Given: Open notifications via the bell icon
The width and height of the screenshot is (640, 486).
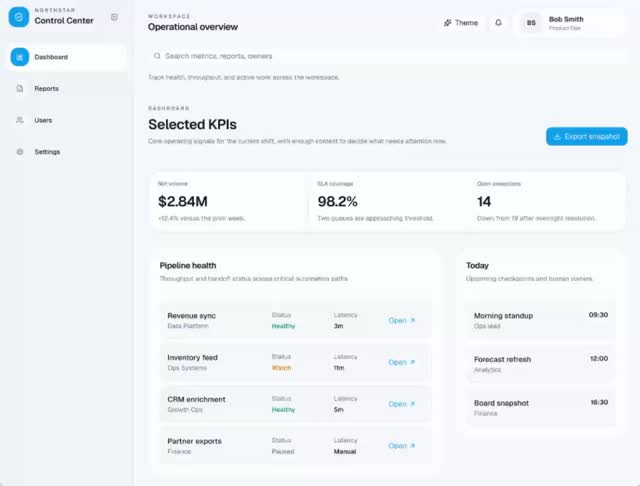Looking at the screenshot, I should (x=498, y=23).
